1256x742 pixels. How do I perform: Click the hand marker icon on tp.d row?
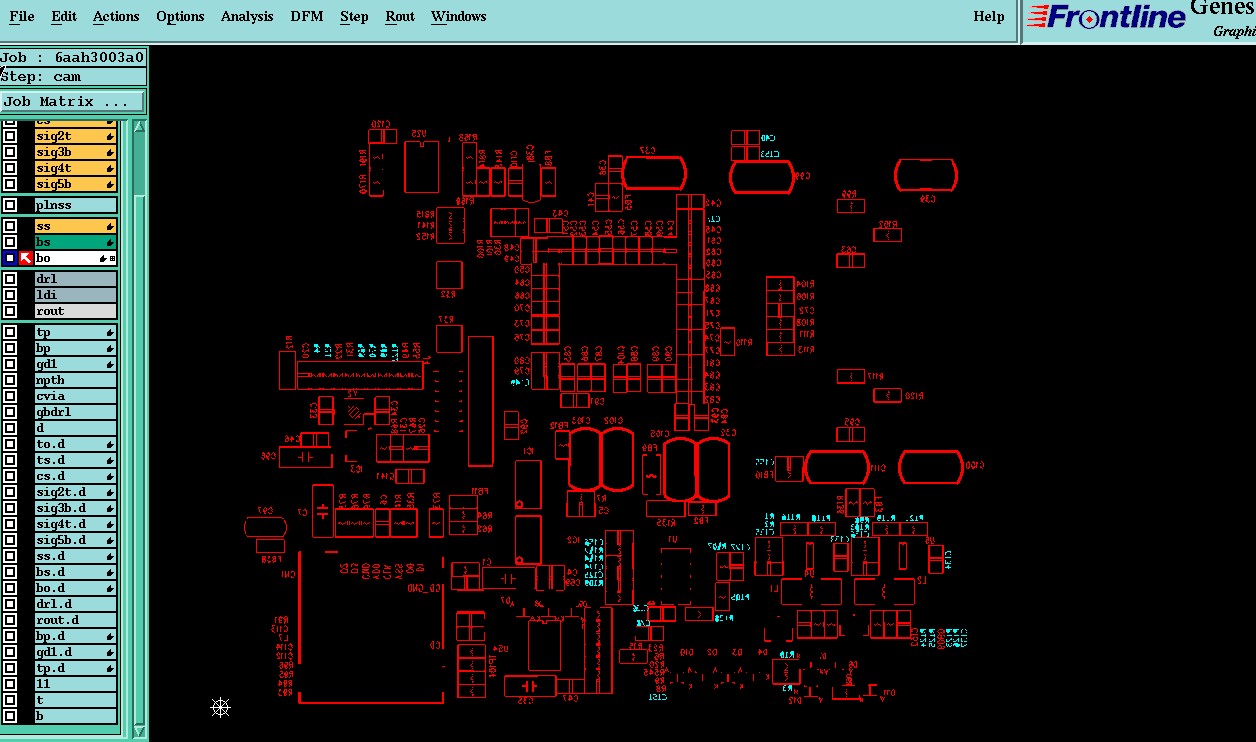click(x=110, y=668)
